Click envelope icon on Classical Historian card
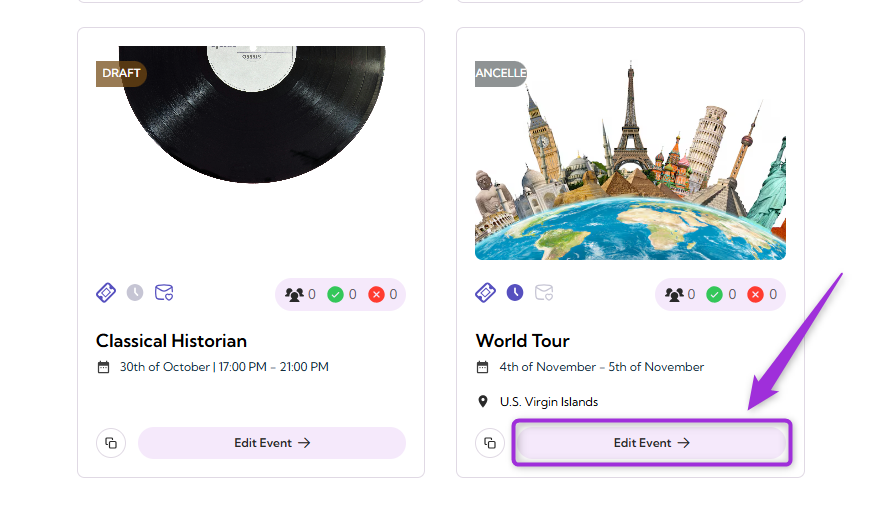Screen dimensions: 884x510 pos(164,293)
